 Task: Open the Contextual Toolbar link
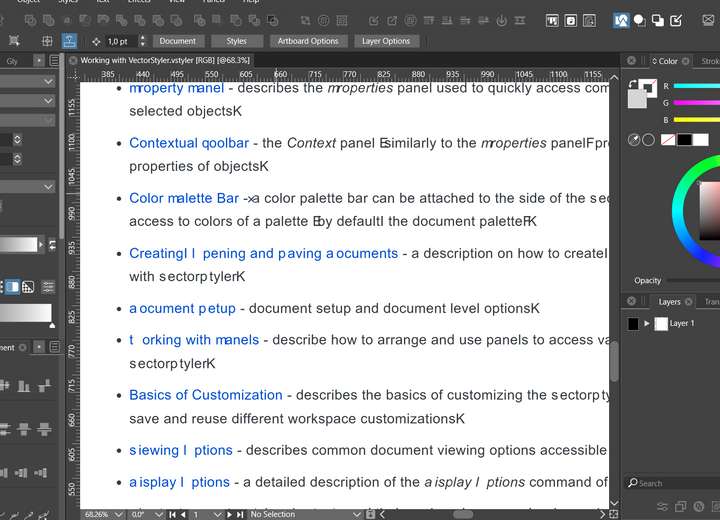coord(189,143)
